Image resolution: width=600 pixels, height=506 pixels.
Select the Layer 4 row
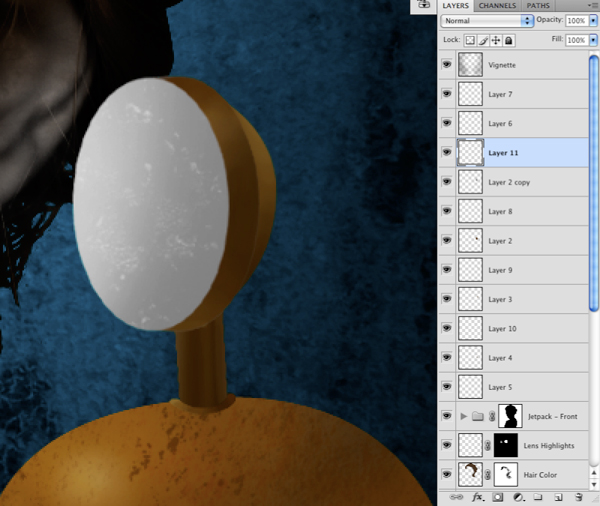513,357
